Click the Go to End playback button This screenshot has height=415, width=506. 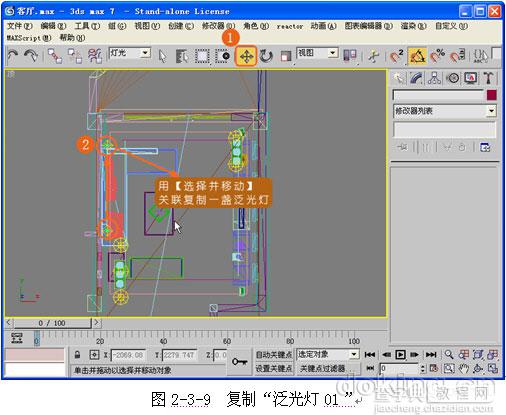pos(431,355)
